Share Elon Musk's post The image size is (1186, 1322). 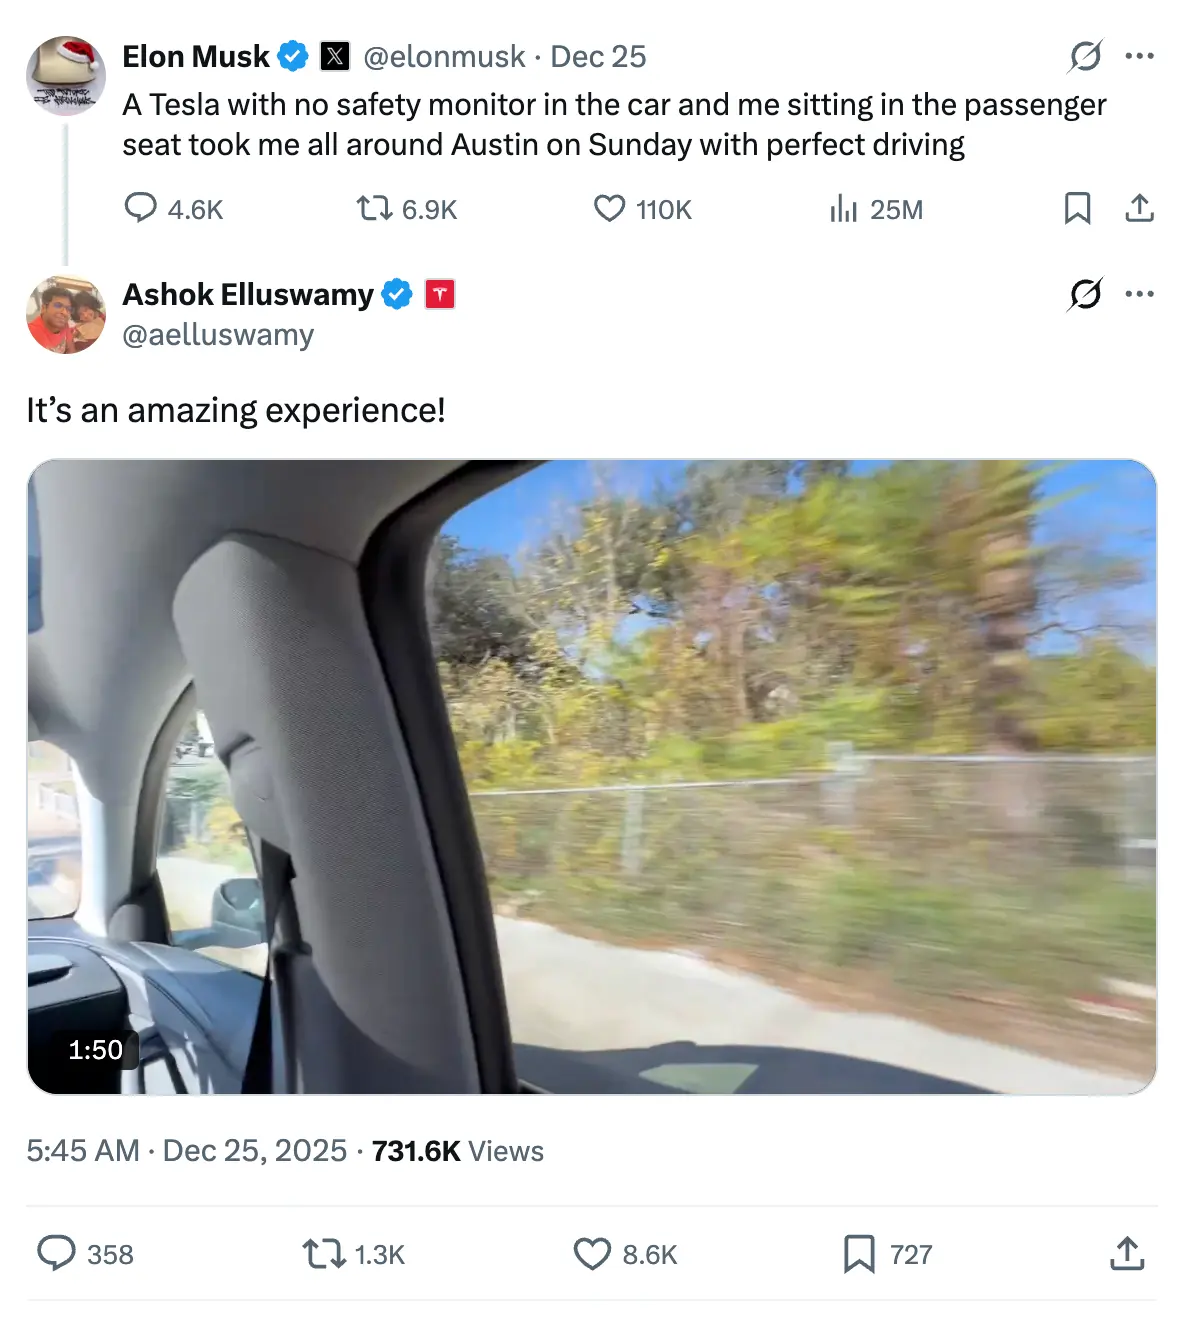1139,208
